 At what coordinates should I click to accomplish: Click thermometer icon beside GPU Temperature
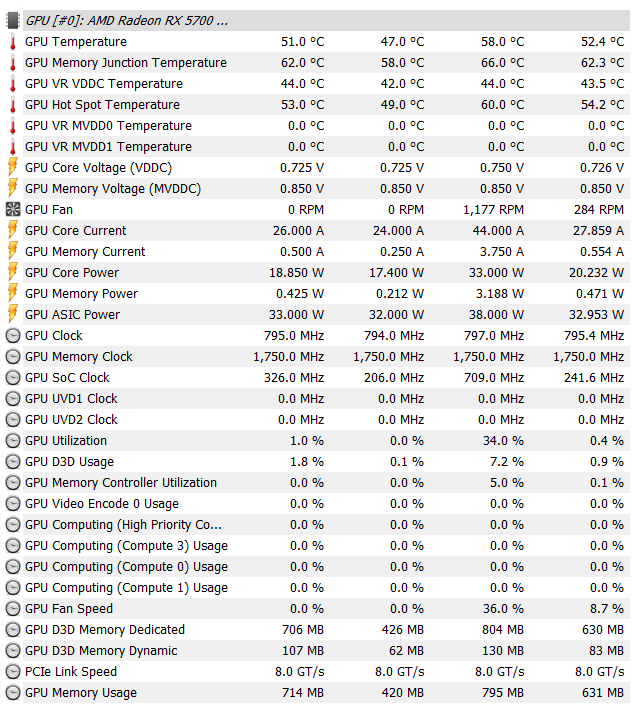[13, 42]
